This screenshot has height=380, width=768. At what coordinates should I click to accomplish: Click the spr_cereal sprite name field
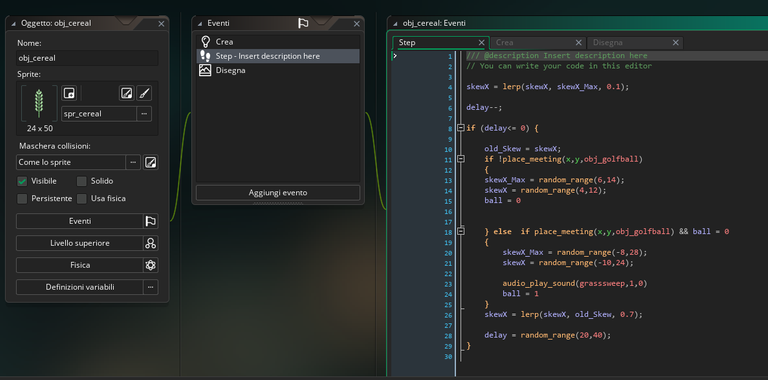98,114
